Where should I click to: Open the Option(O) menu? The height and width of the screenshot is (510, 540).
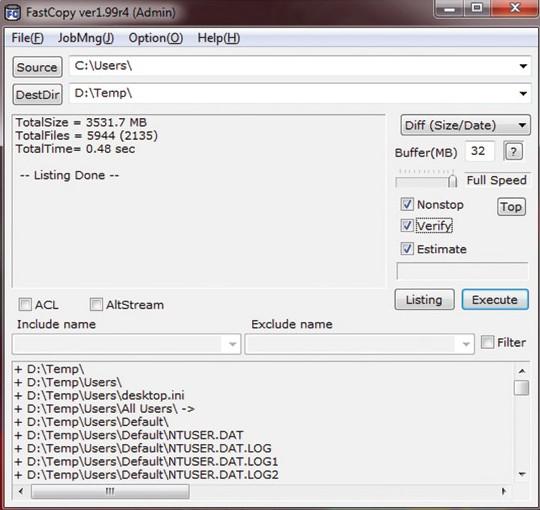[x=156, y=38]
